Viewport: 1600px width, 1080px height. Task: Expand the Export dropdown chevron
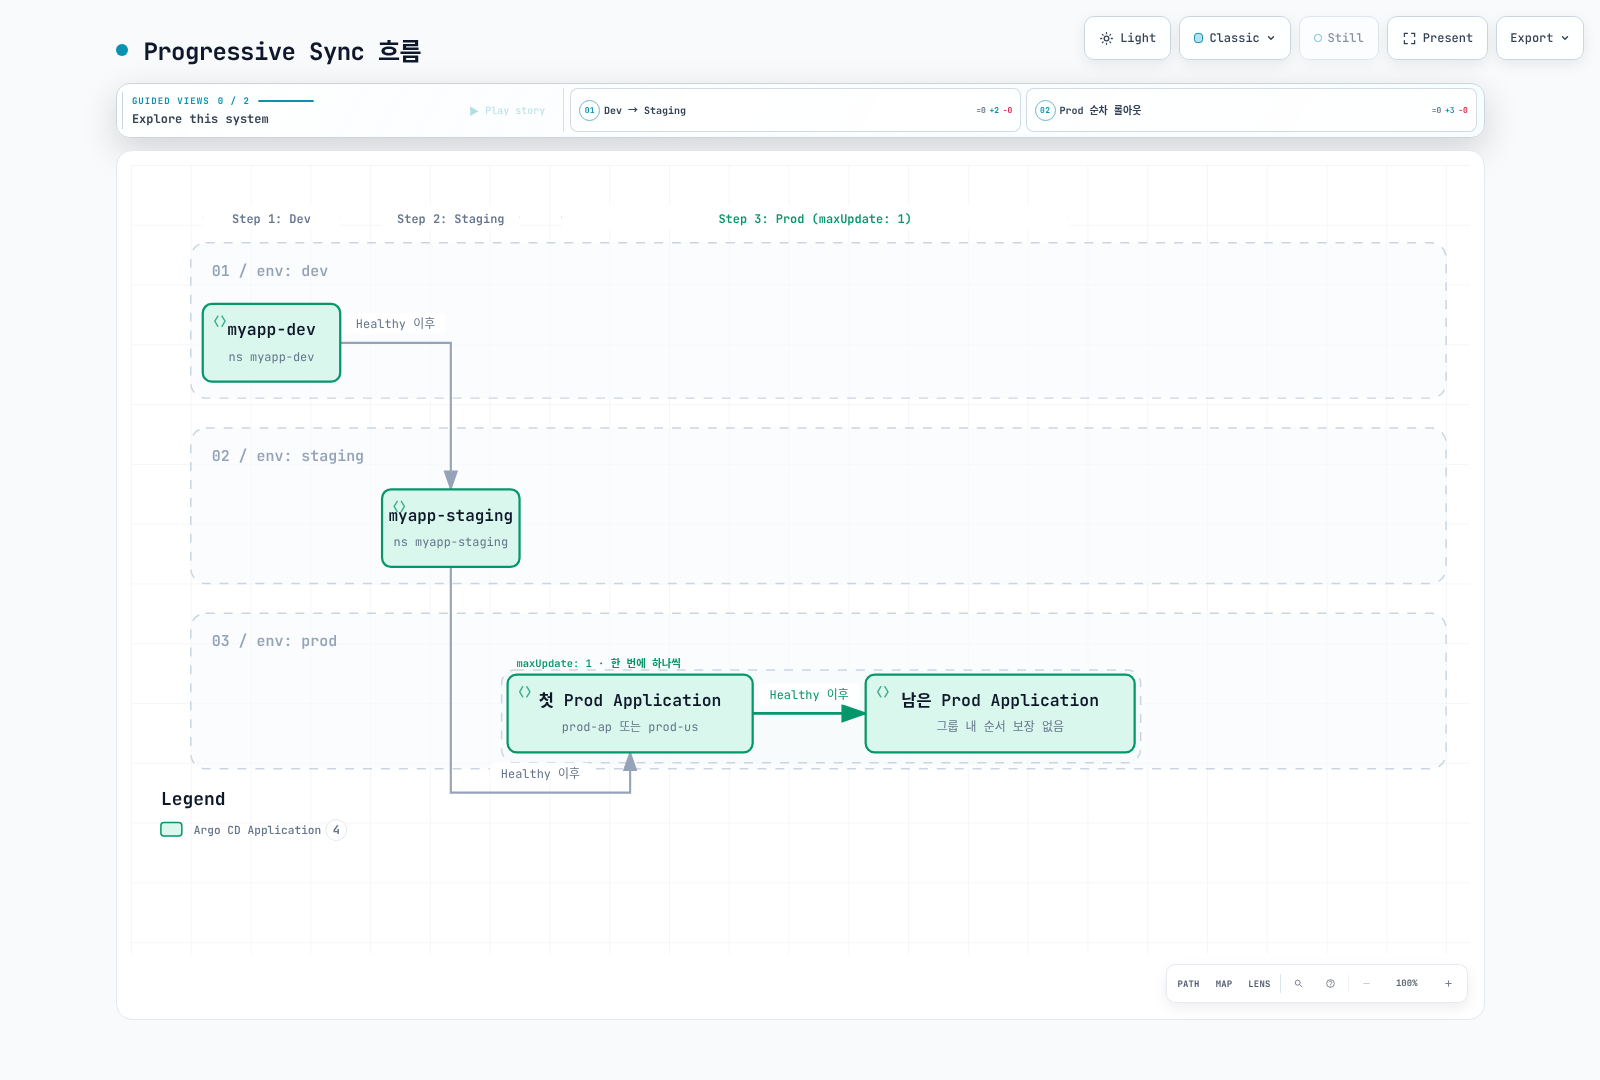click(1565, 38)
